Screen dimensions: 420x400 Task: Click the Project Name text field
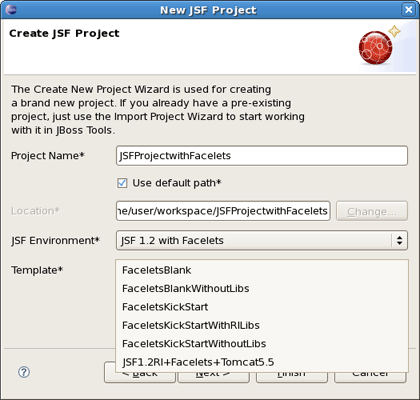[262, 156]
